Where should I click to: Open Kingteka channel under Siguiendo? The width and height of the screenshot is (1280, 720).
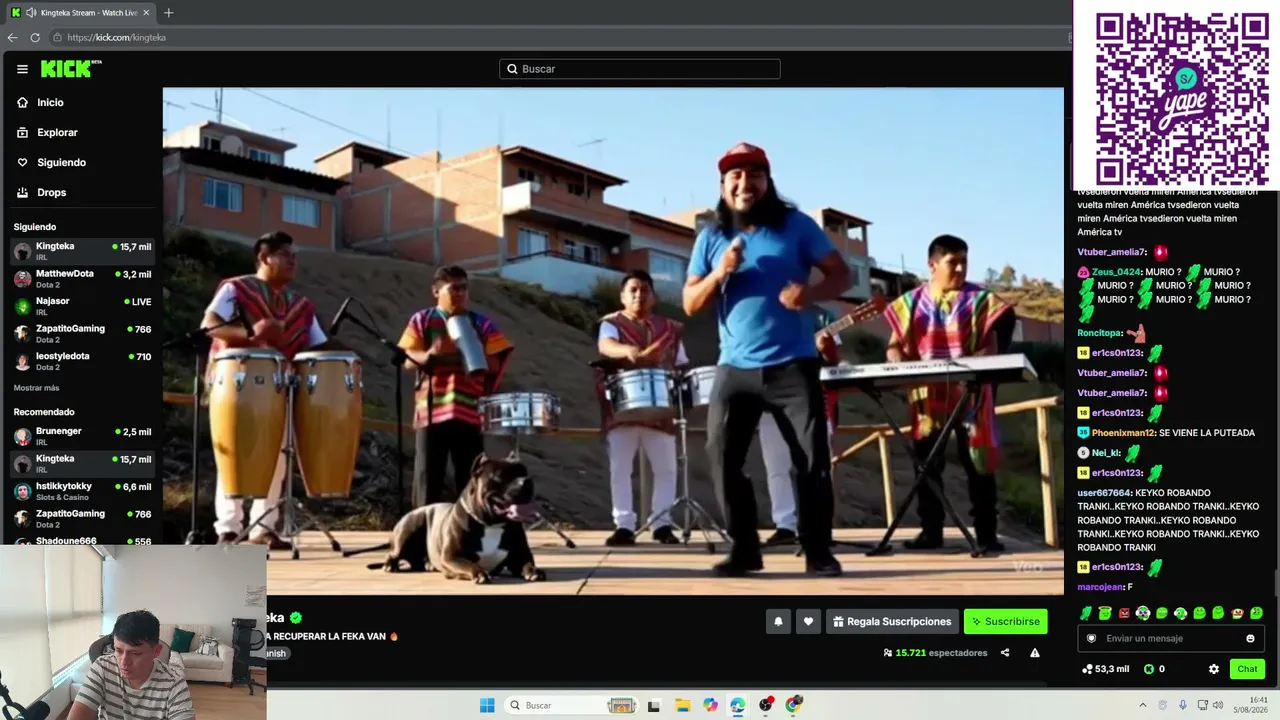(x=82, y=251)
